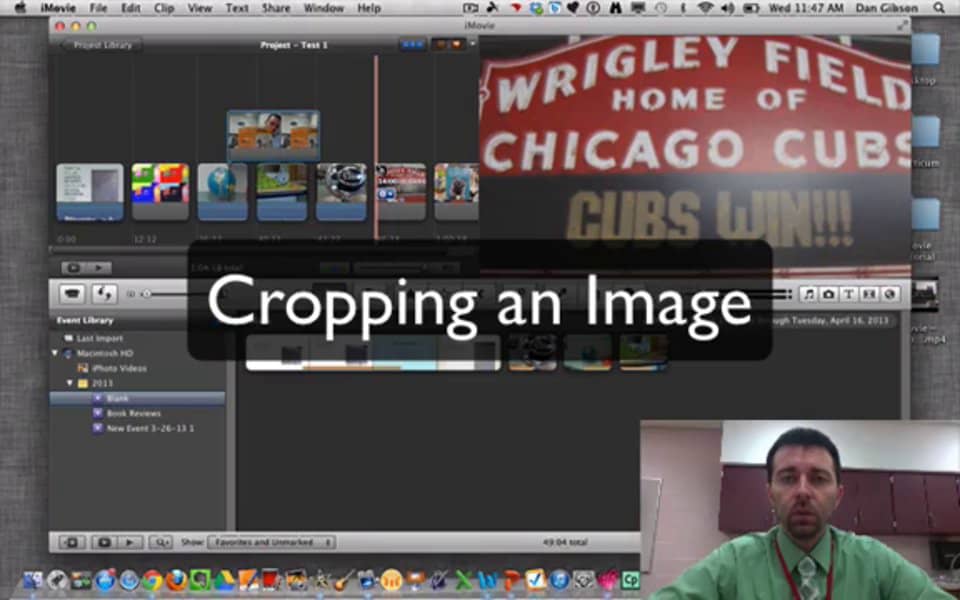Open the Transitions browser icon
Viewport: 960px width, 600px height.
coord(869,294)
